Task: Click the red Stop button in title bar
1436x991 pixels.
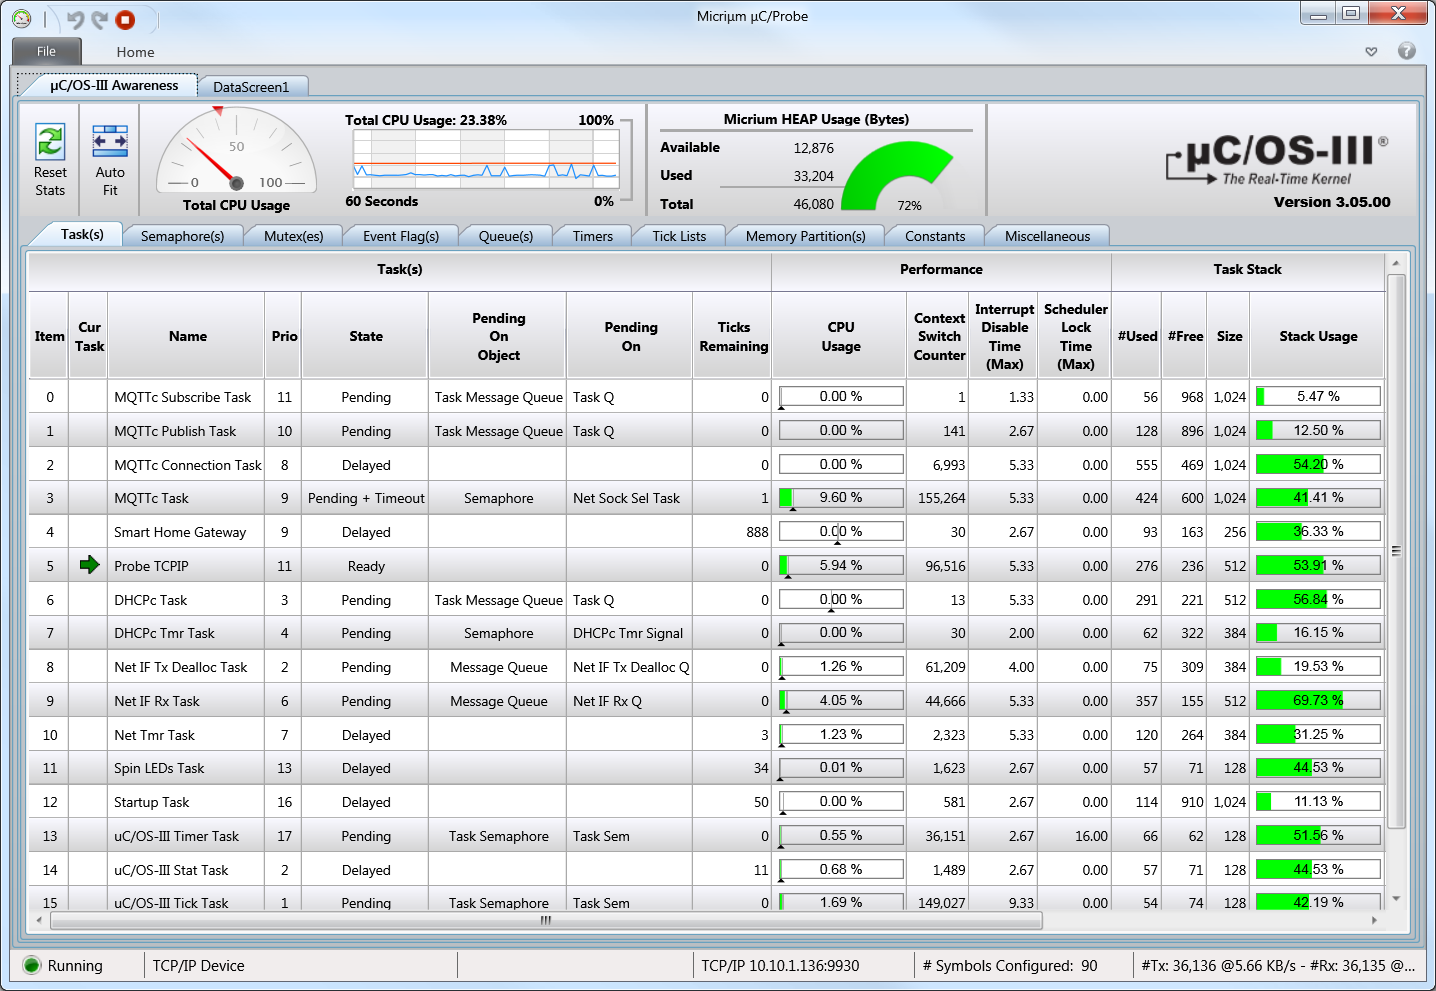Action: pos(125,19)
